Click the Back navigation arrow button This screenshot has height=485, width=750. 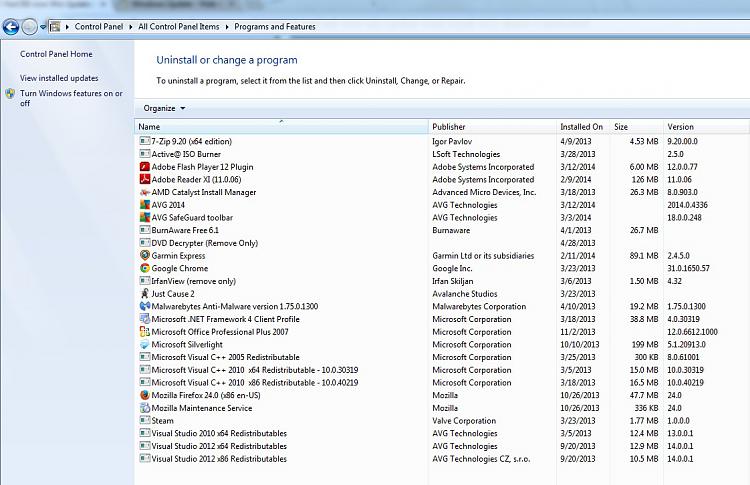coord(11,27)
